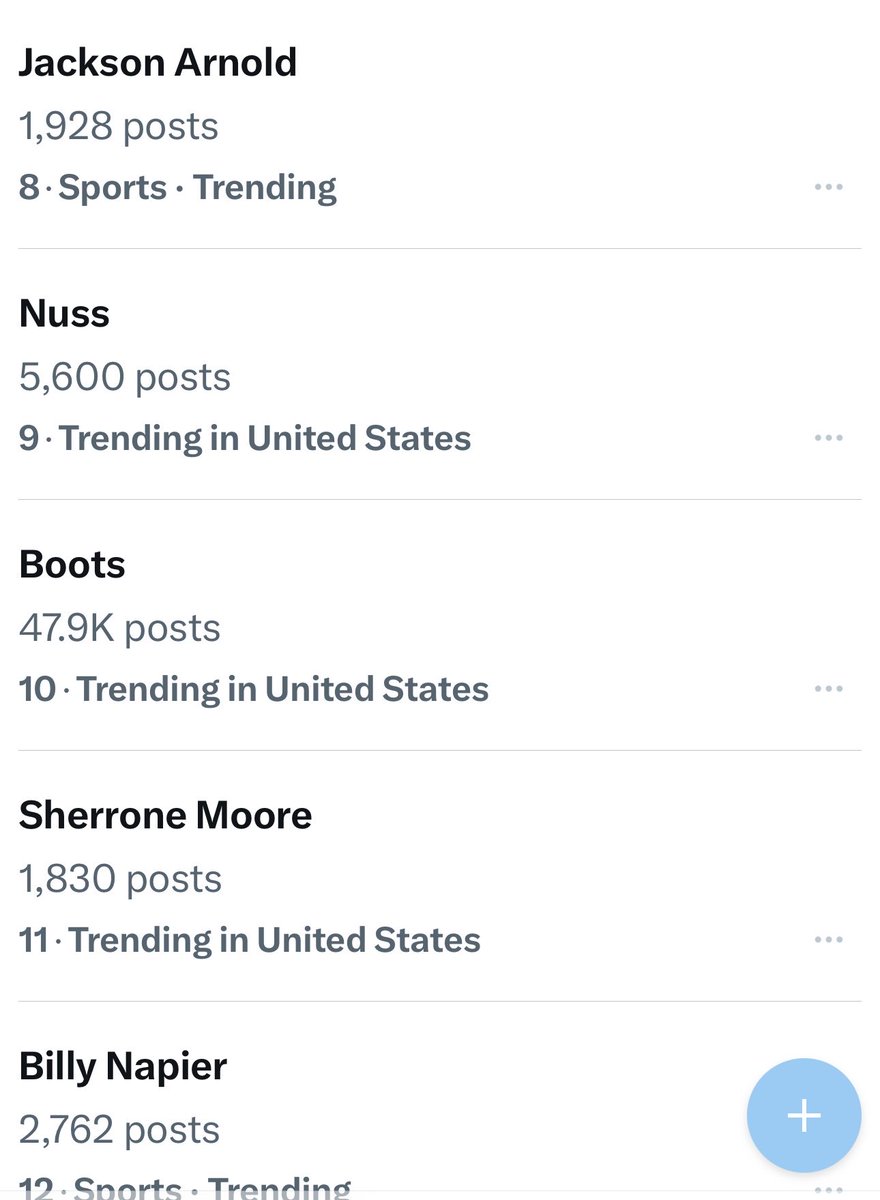This screenshot has width=880, height=1200.
Task: Open the Boots trending topic
Action: coord(72,565)
